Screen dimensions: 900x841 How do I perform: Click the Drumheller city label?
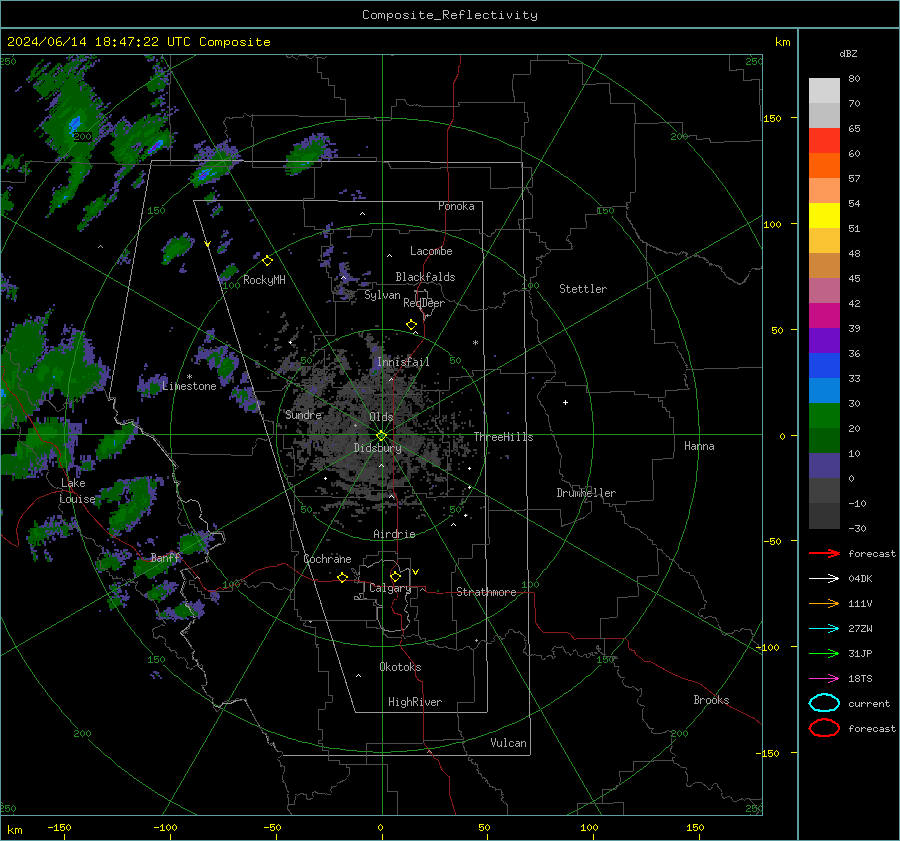tap(586, 493)
